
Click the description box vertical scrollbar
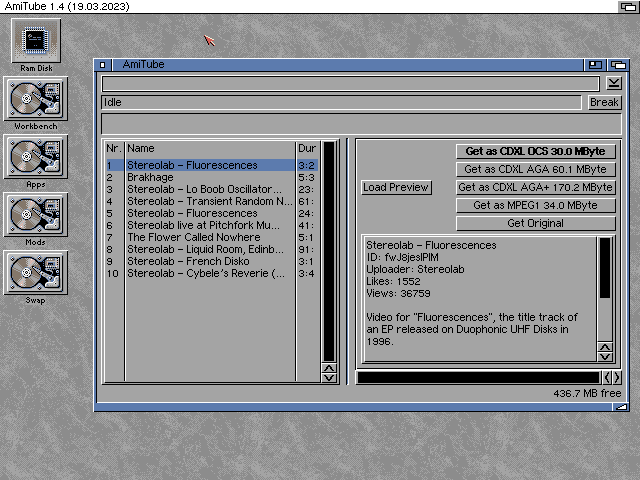605,289
